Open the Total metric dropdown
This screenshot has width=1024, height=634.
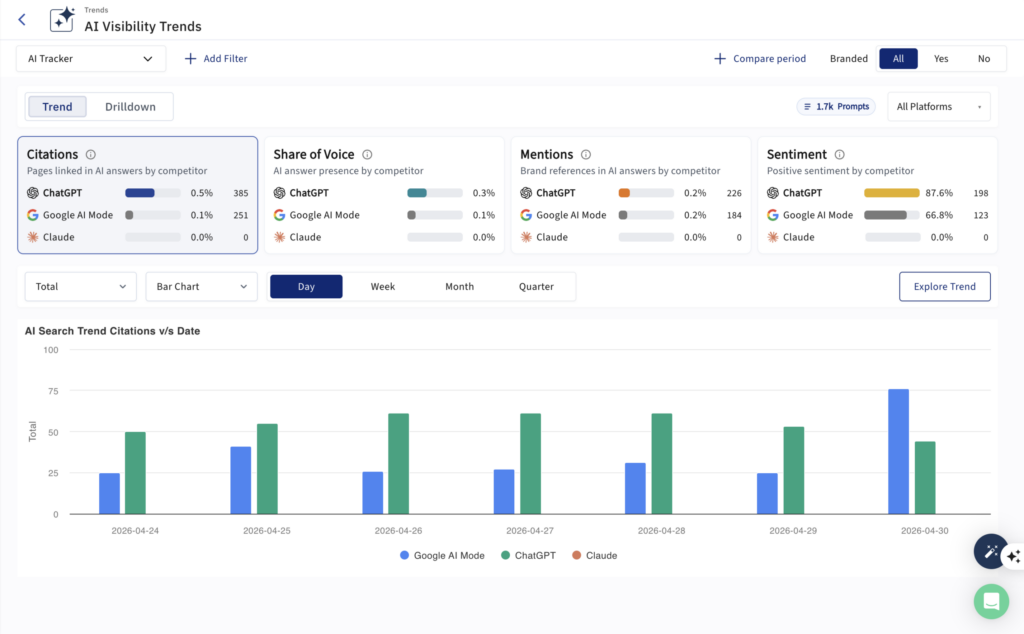point(80,287)
